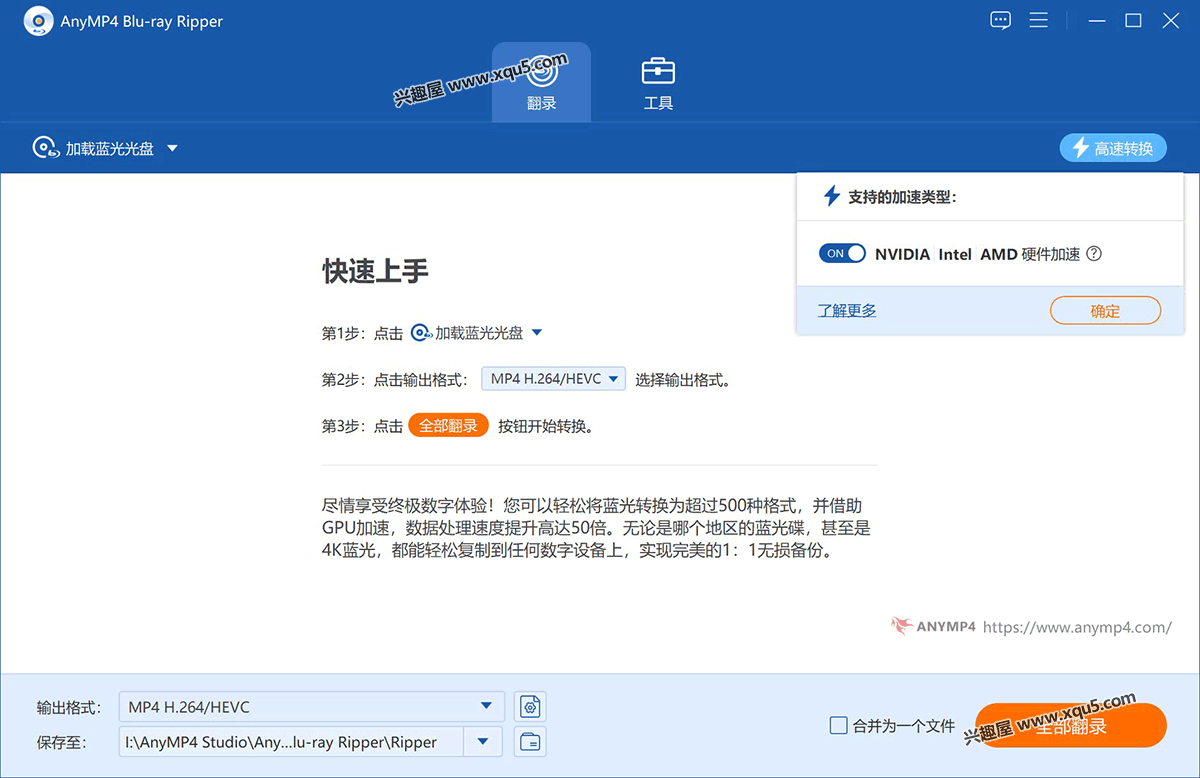The image size is (1200, 778).
Task: Click the AnyMP4 Blu-ray Ripper app icon
Action: 38,21
